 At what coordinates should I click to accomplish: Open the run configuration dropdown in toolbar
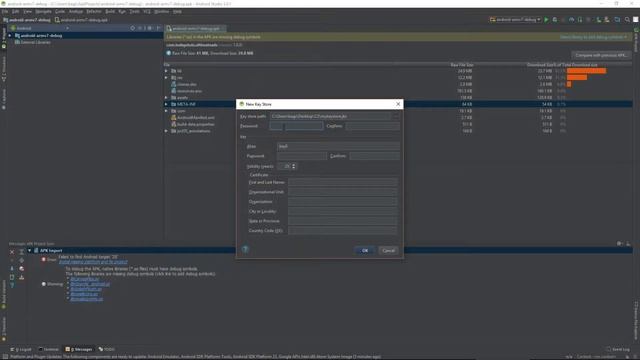click(516, 20)
